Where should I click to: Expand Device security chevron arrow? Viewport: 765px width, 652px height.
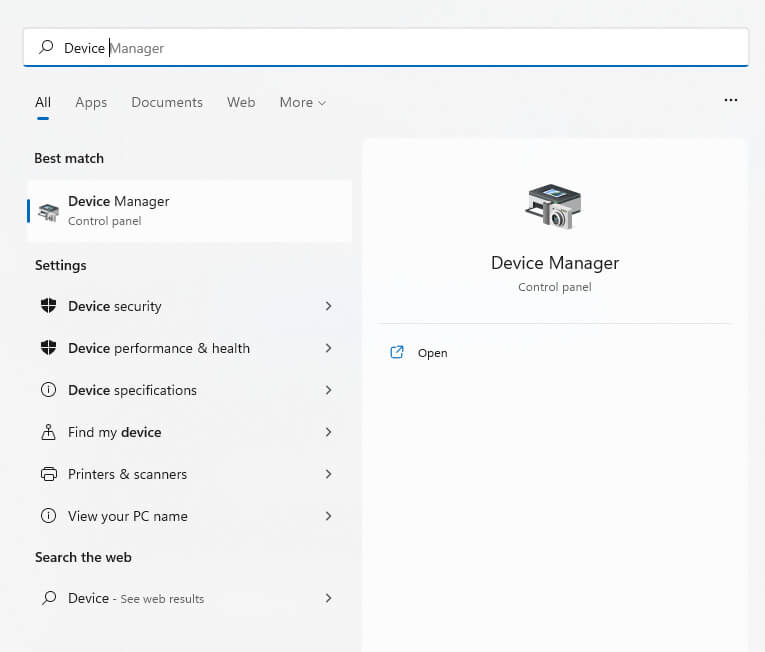click(x=328, y=306)
